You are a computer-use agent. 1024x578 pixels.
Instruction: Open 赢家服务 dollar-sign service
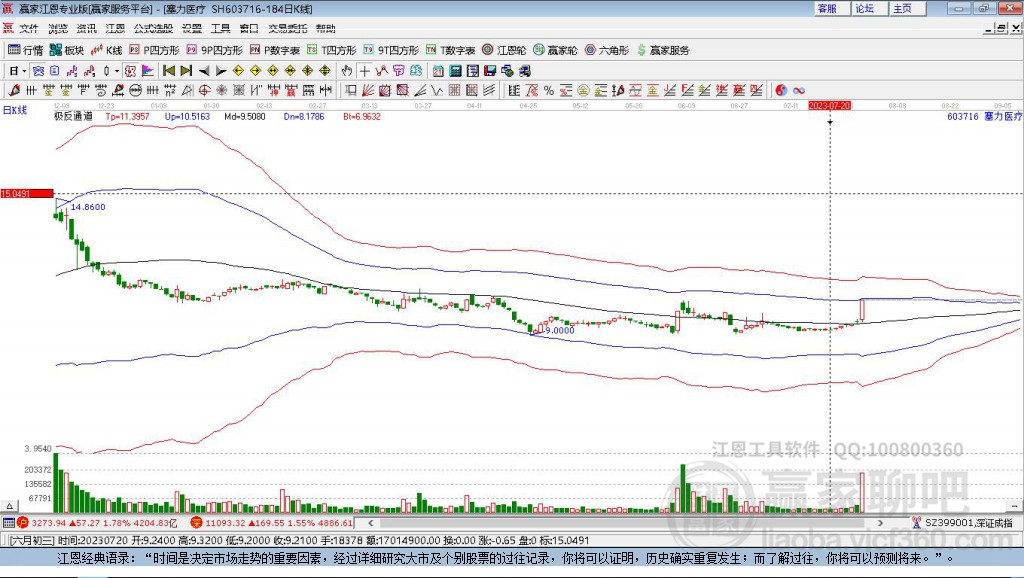662,50
